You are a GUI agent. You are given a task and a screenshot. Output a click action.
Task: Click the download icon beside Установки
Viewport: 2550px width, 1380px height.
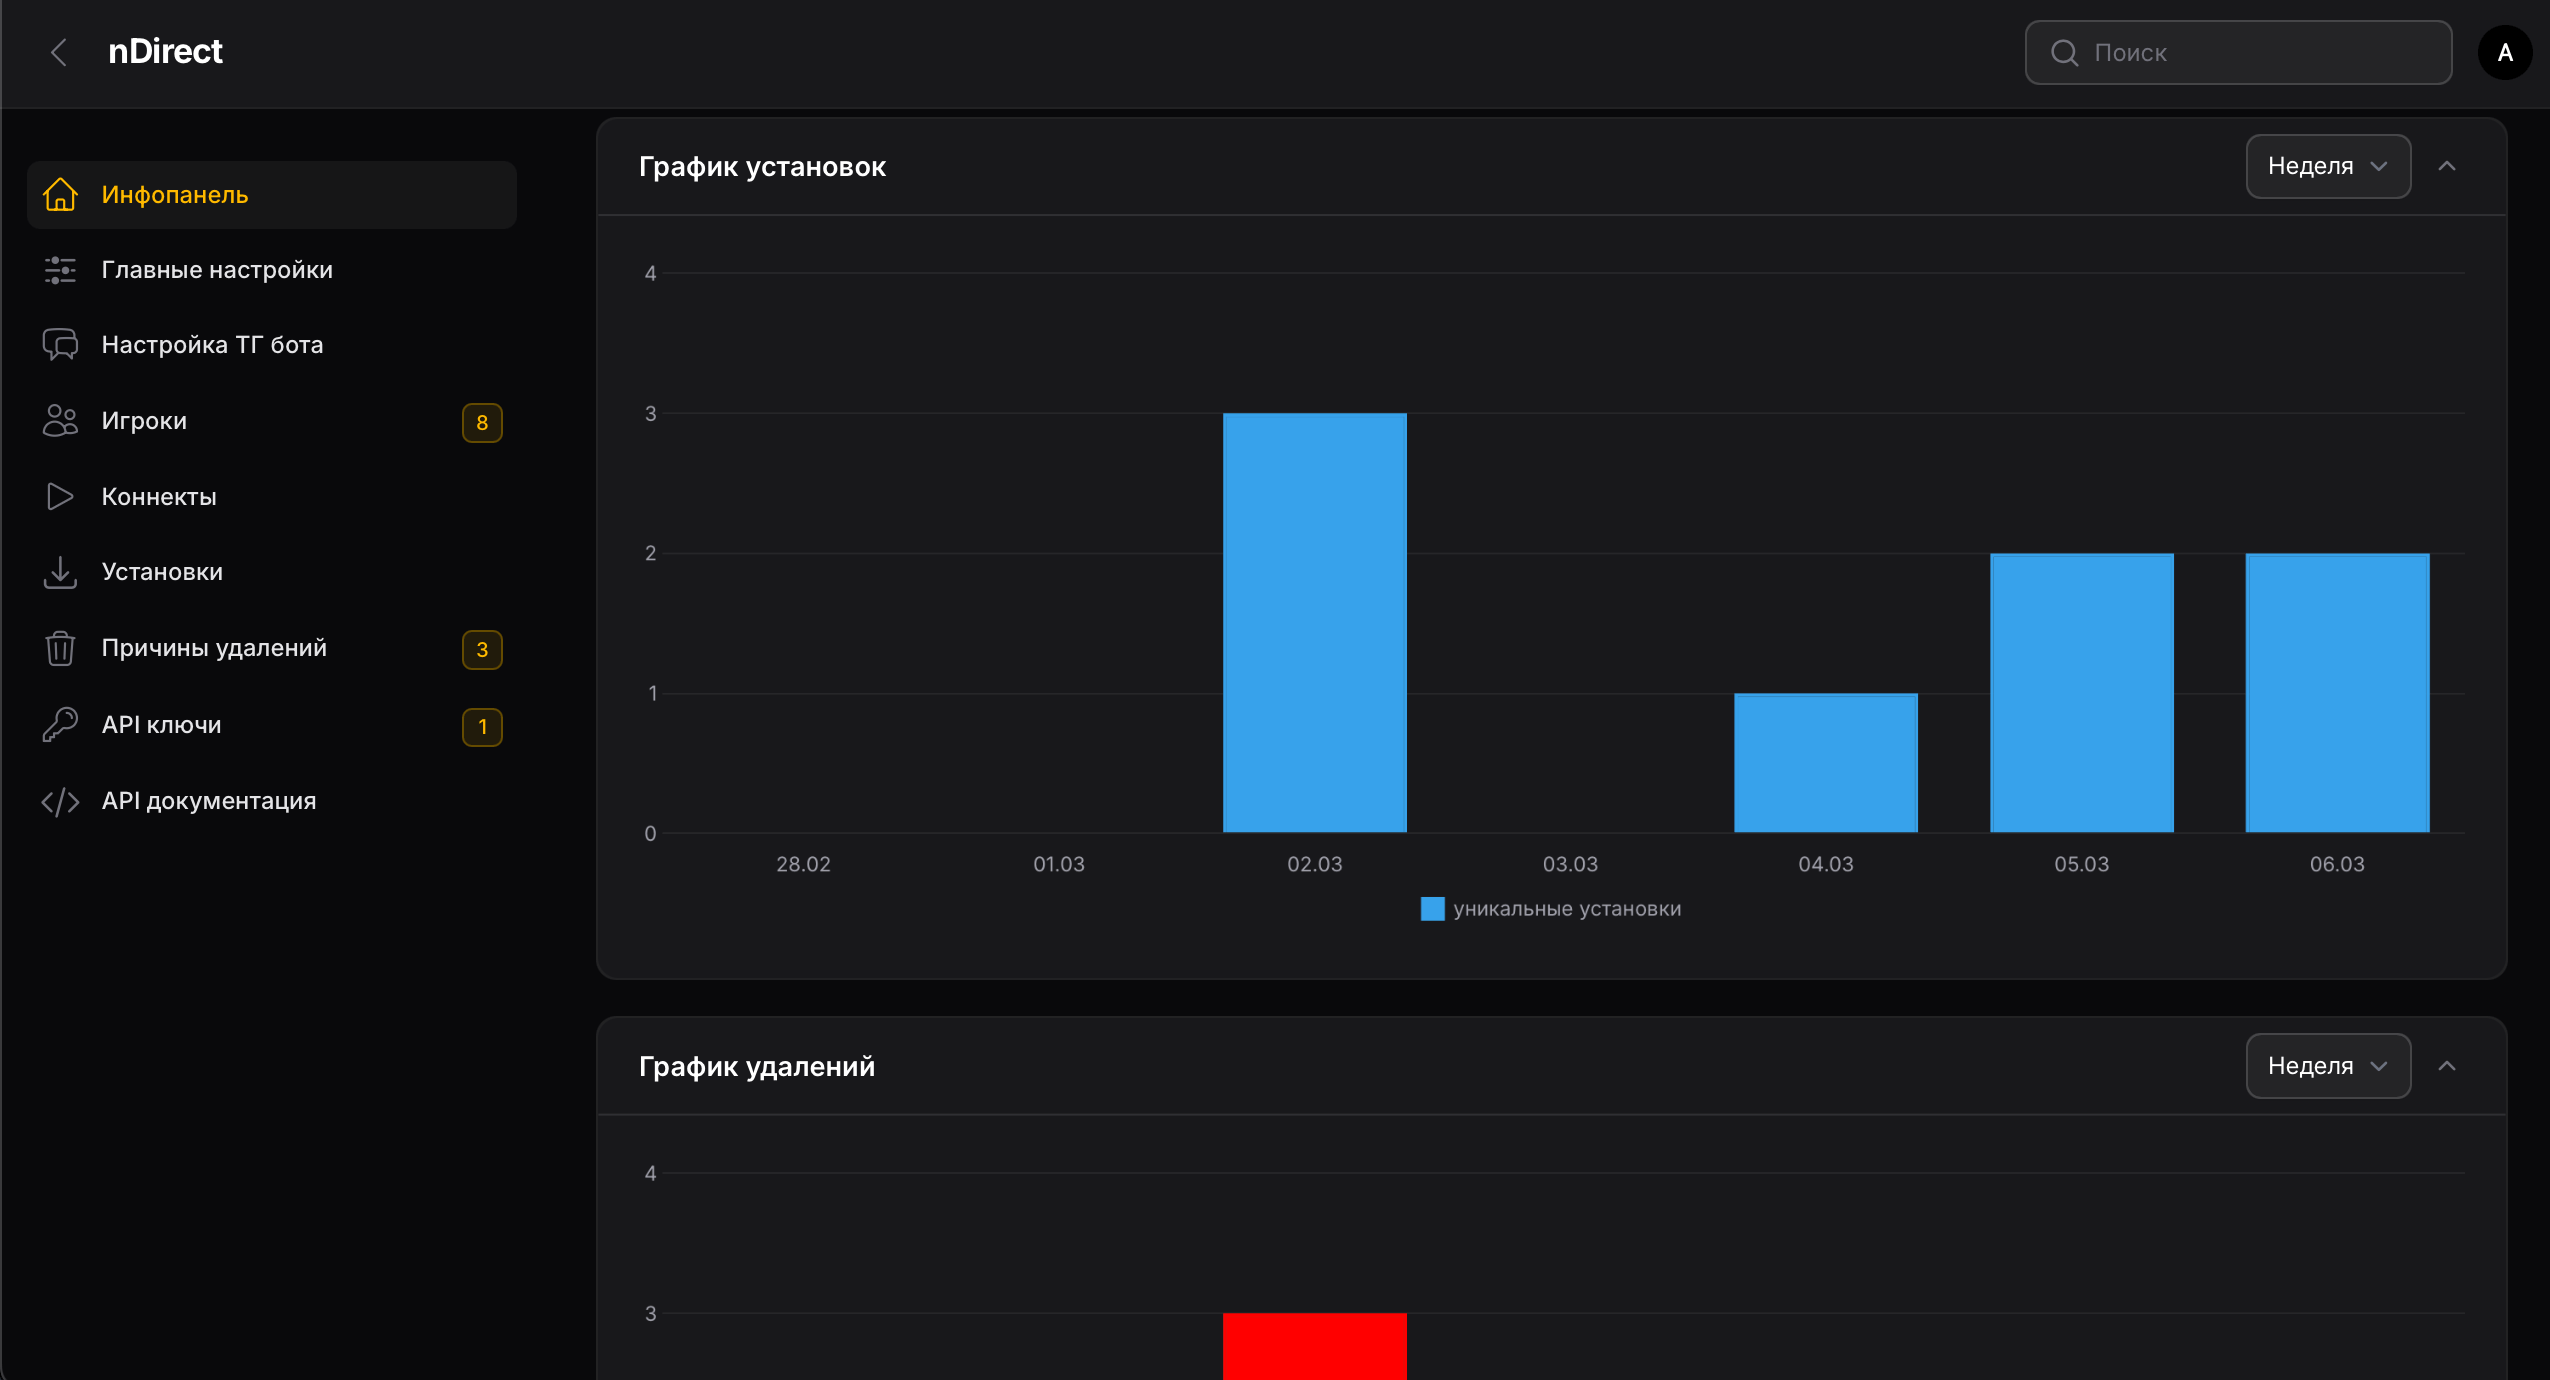60,572
